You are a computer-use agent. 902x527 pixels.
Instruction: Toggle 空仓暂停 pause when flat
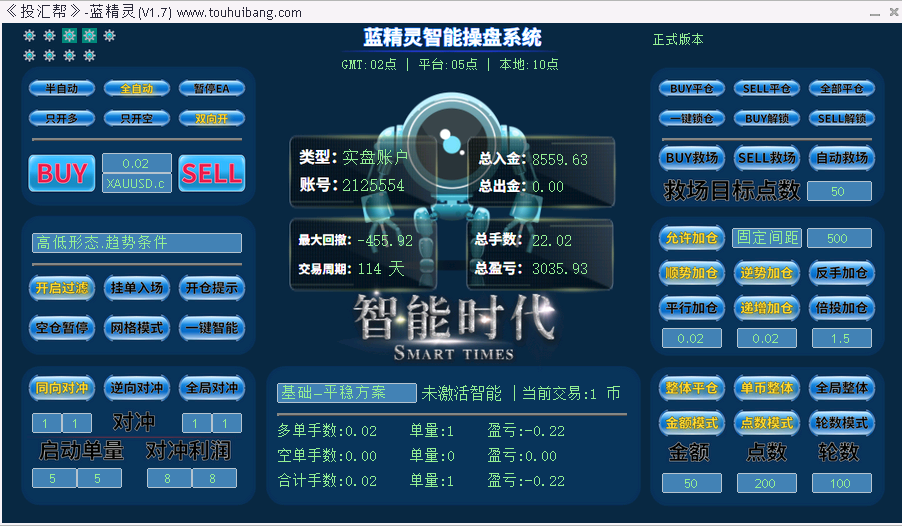62,328
